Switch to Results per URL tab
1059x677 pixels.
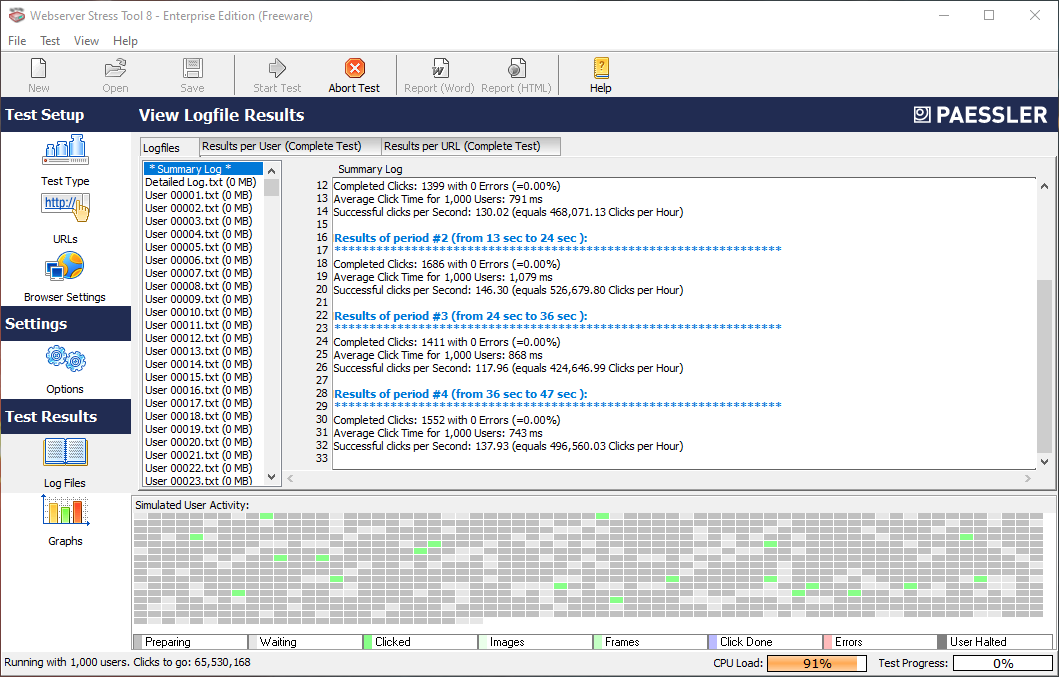(x=469, y=146)
